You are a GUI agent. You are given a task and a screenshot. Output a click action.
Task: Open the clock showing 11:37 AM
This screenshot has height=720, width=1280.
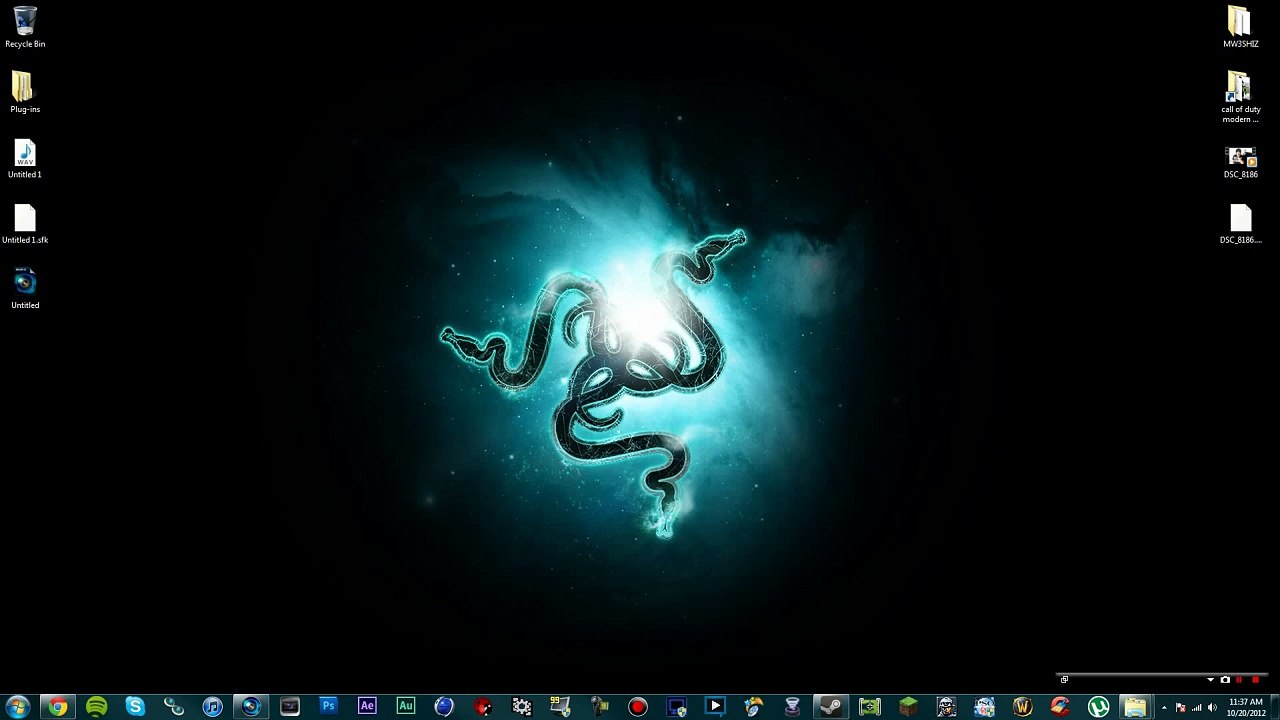(x=1245, y=707)
